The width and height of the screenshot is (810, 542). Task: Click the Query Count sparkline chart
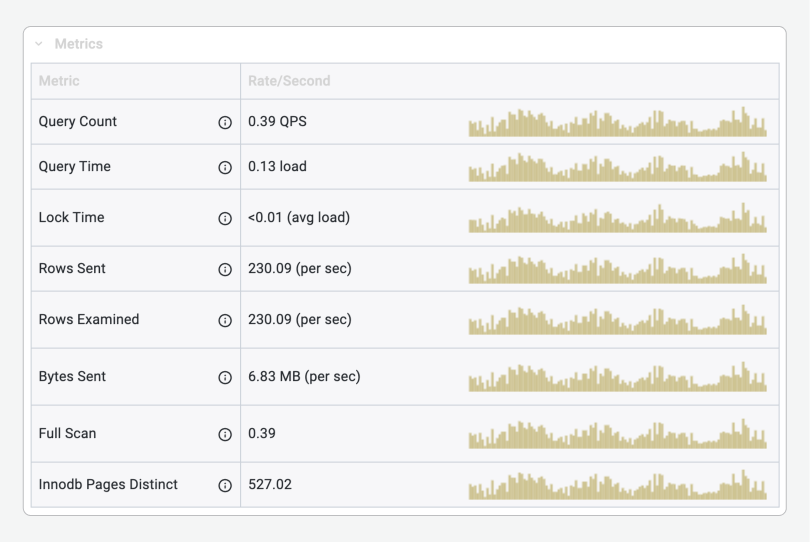tap(617, 122)
